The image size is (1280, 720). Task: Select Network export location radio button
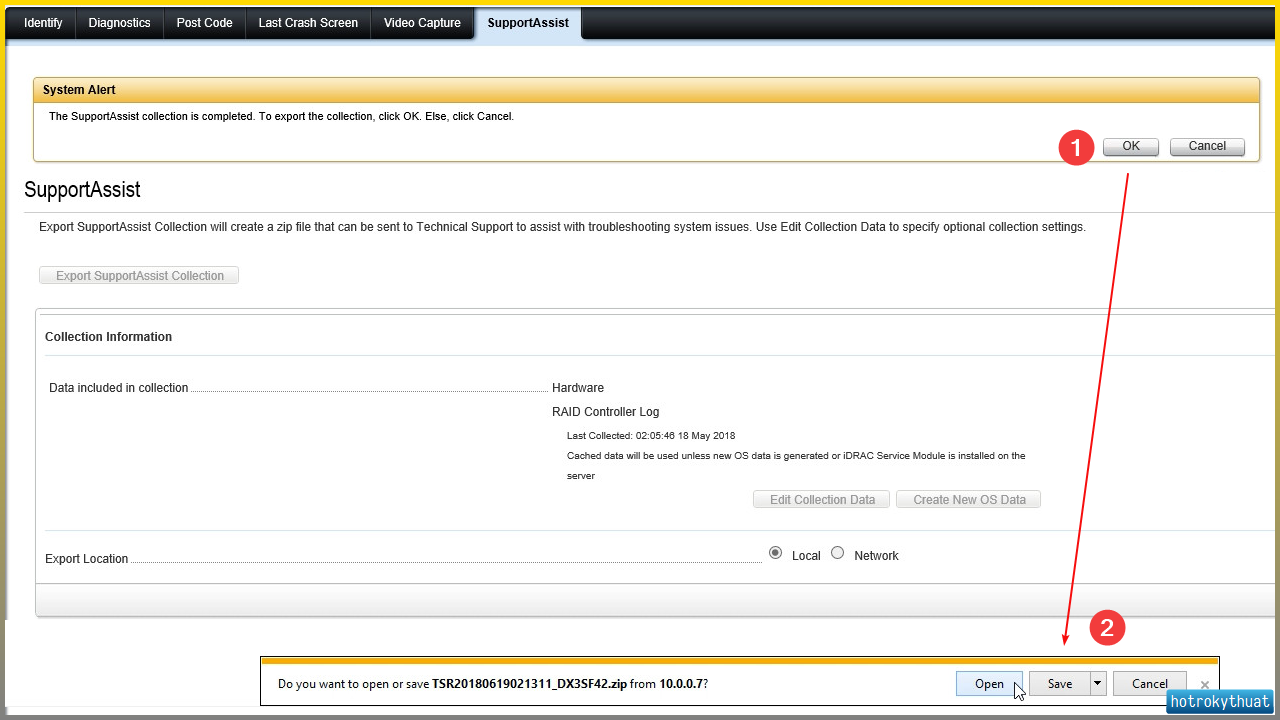click(838, 553)
